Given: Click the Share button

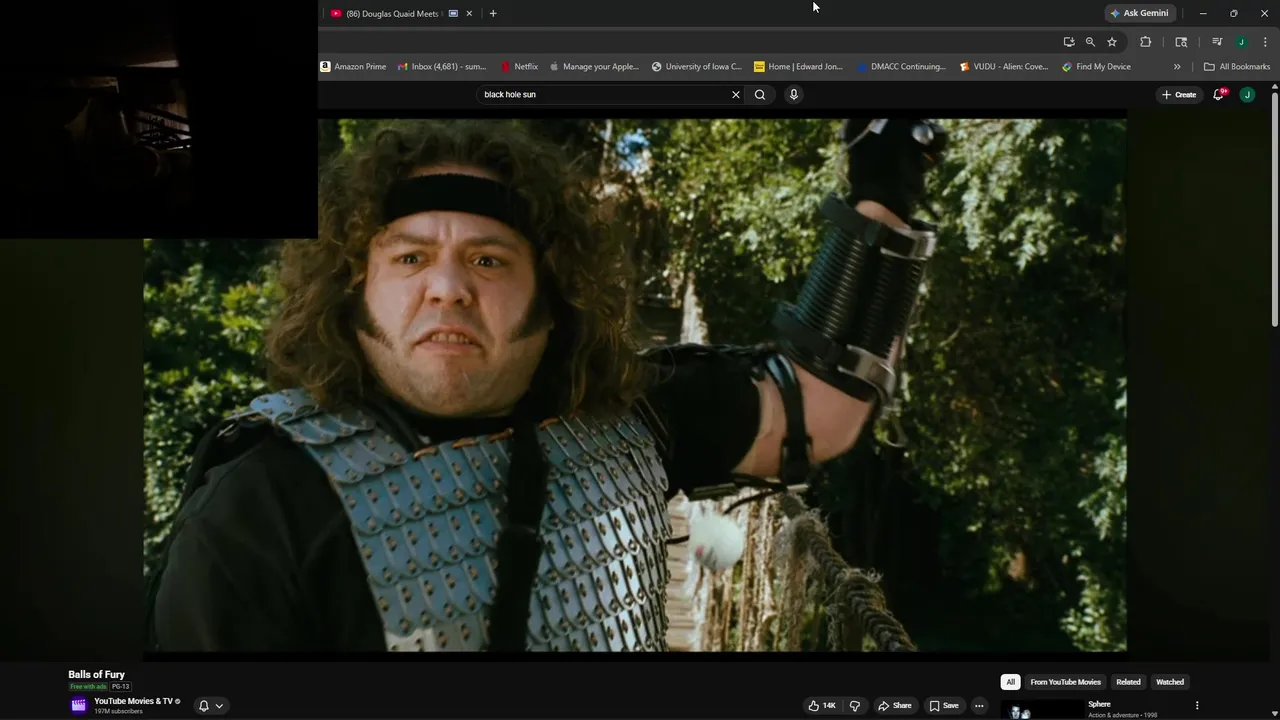Looking at the screenshot, I should (895, 706).
